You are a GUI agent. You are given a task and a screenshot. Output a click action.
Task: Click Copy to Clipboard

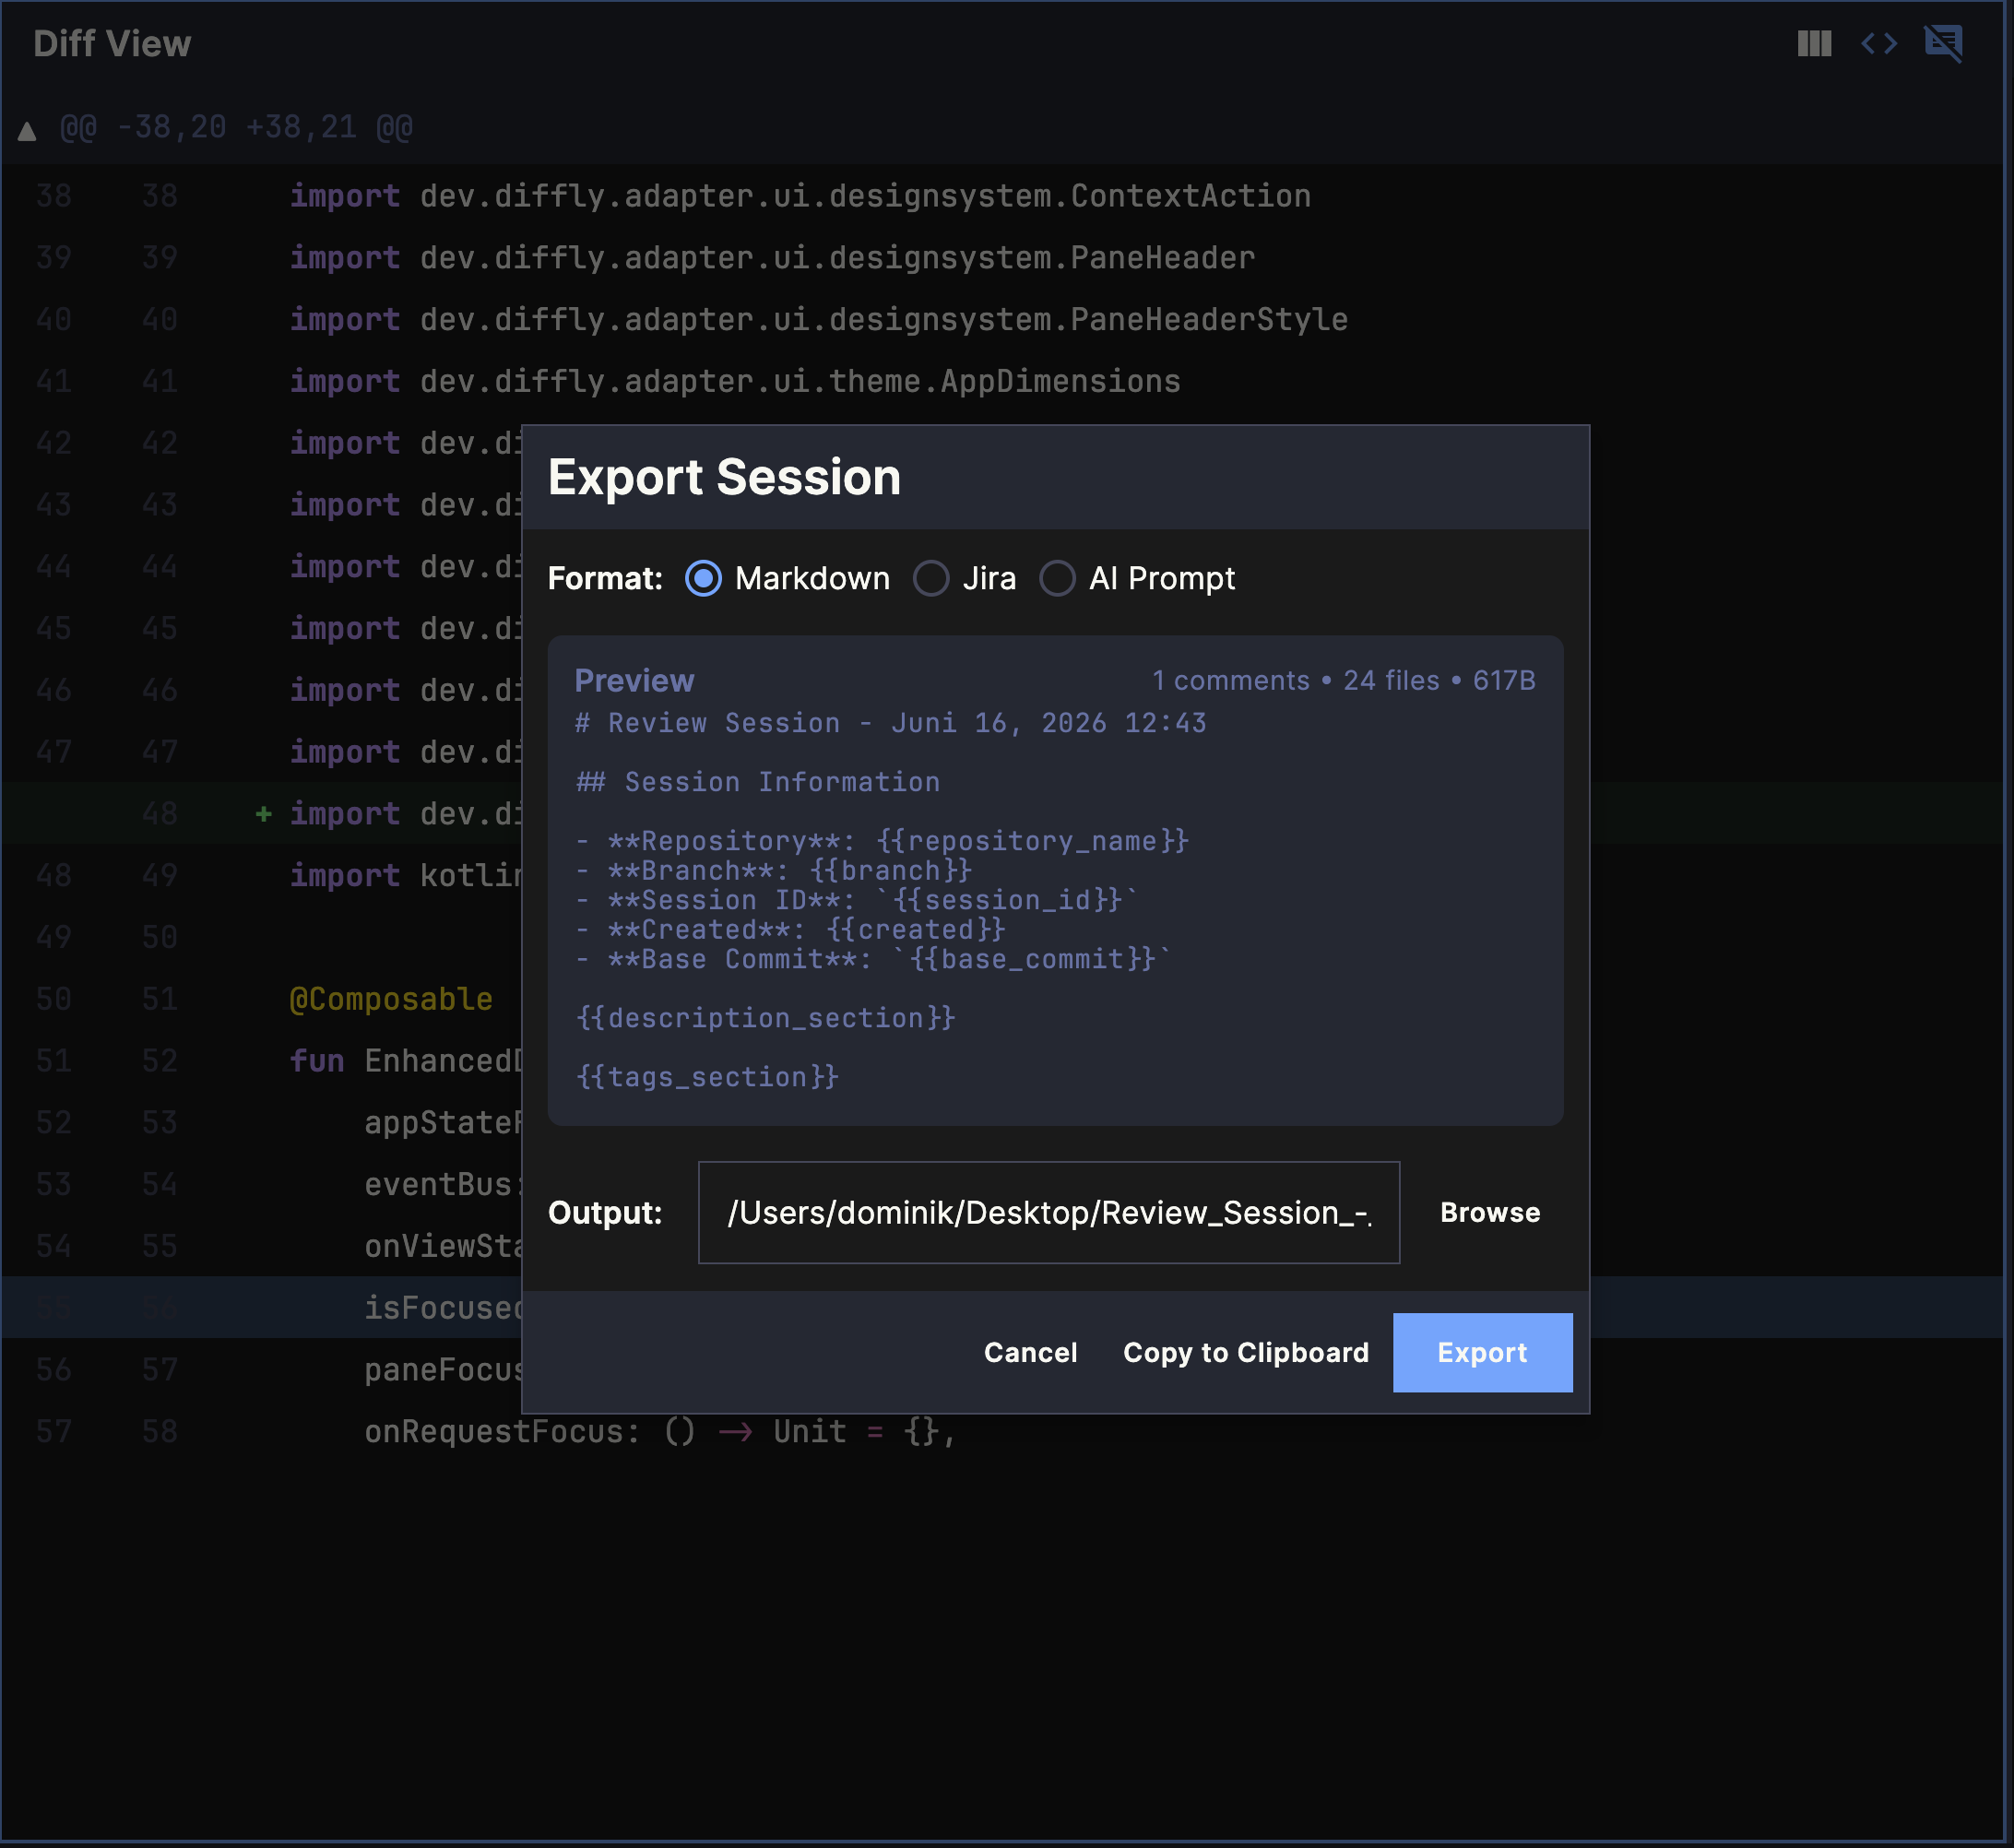(x=1245, y=1352)
